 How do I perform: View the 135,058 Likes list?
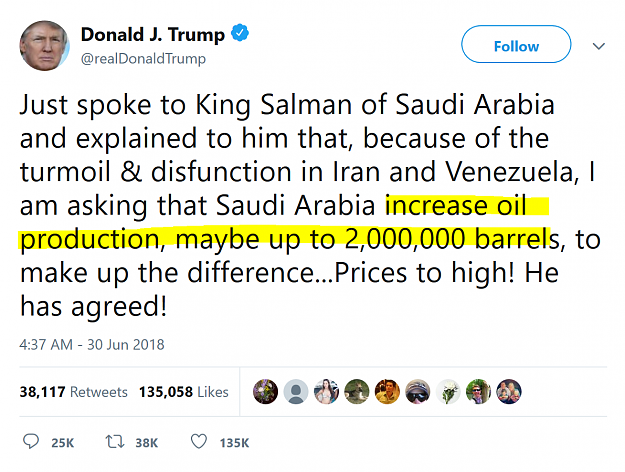point(184,392)
